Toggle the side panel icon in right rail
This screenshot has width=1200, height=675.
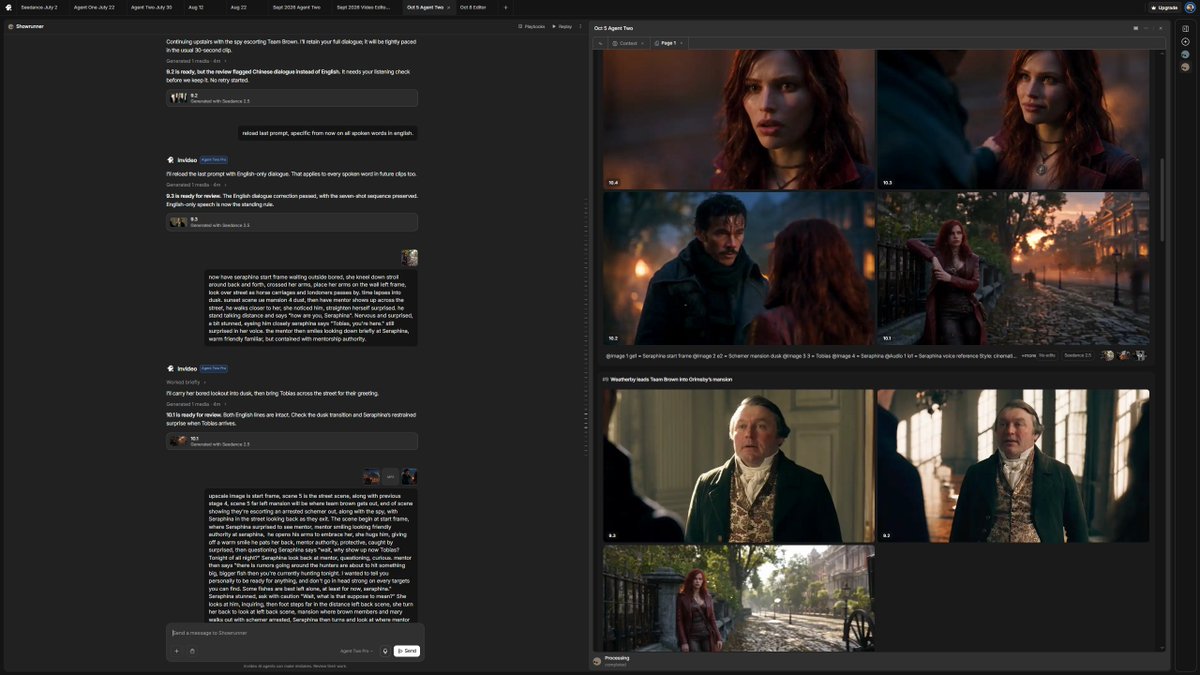pos(1185,28)
